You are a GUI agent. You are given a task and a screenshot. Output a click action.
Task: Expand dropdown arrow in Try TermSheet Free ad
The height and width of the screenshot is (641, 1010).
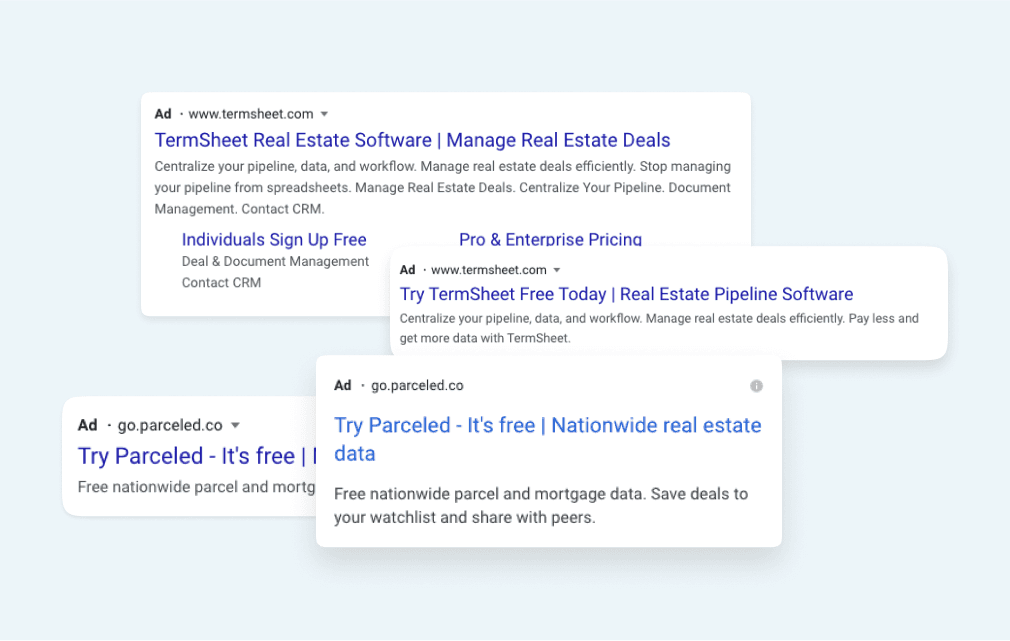pos(557,270)
